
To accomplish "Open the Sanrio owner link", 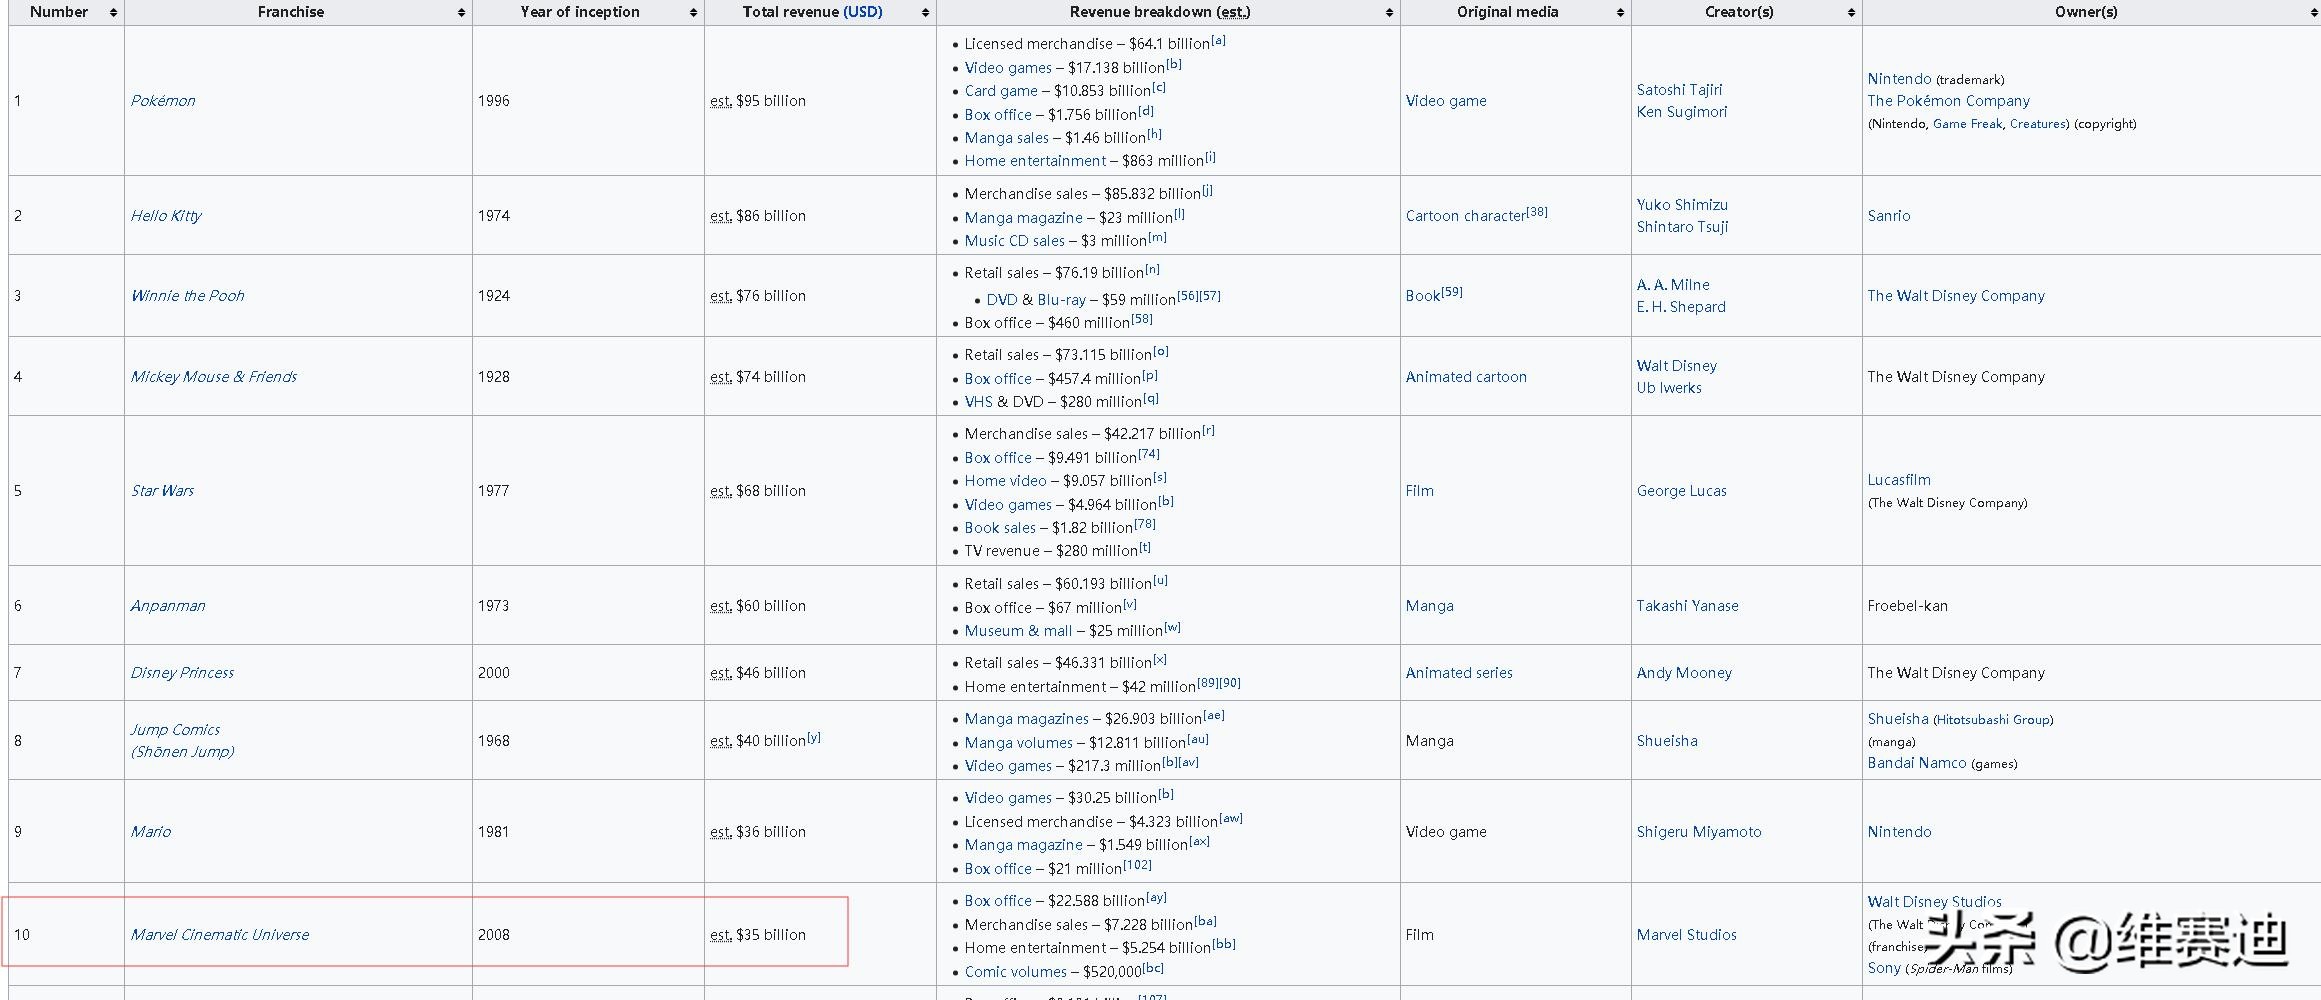I will point(1888,216).
